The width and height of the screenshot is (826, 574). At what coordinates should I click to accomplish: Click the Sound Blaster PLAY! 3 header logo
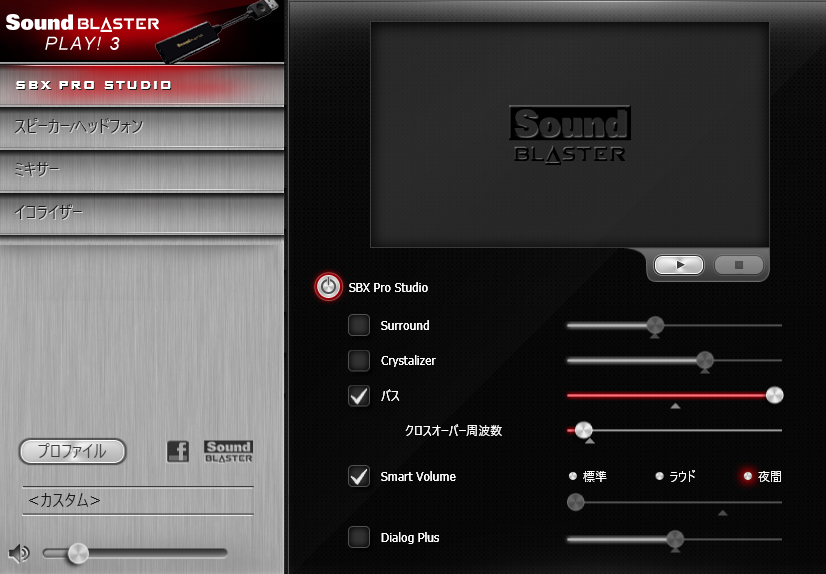point(83,32)
